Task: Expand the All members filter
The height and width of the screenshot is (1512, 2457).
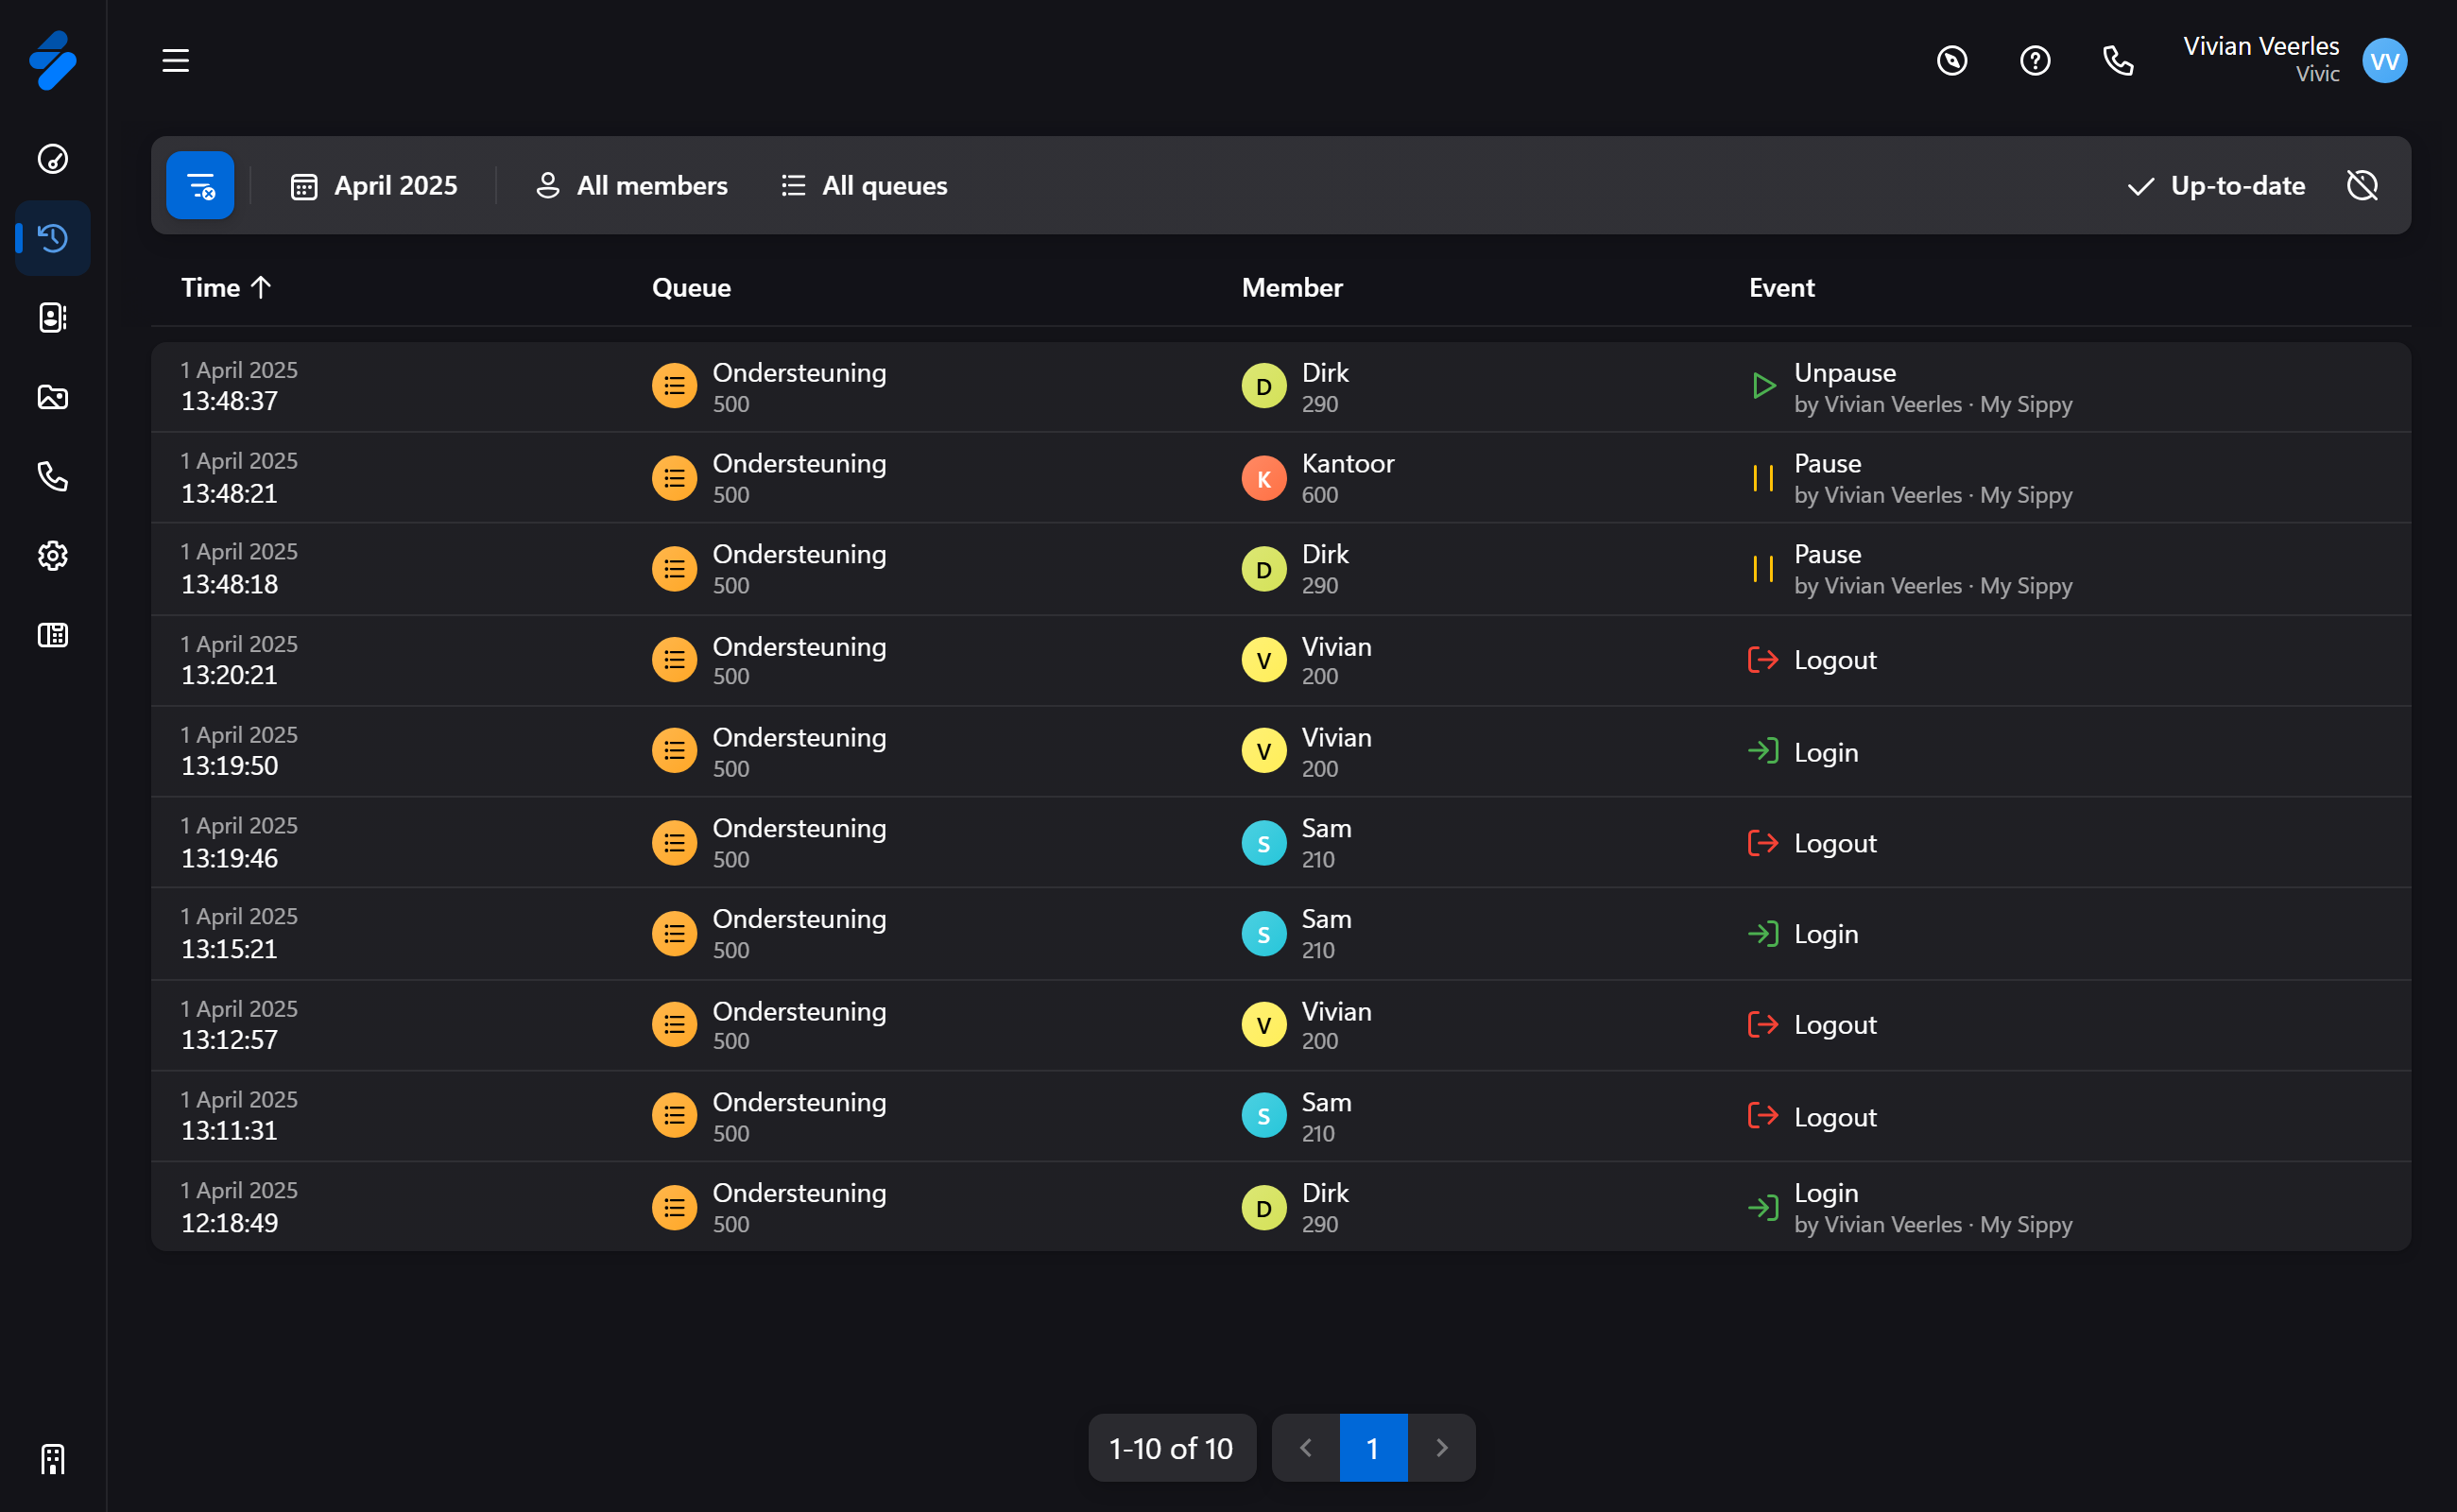Action: (632, 186)
